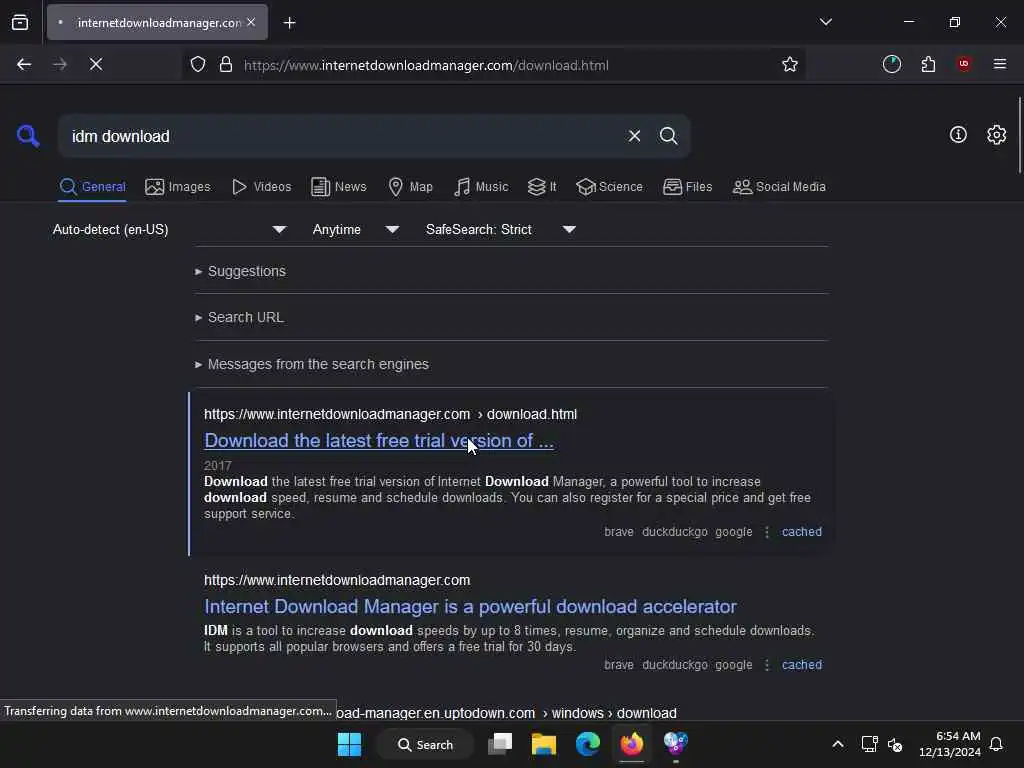This screenshot has height=768, width=1024.
Task: Click the '2017' date text
Action: point(217,466)
